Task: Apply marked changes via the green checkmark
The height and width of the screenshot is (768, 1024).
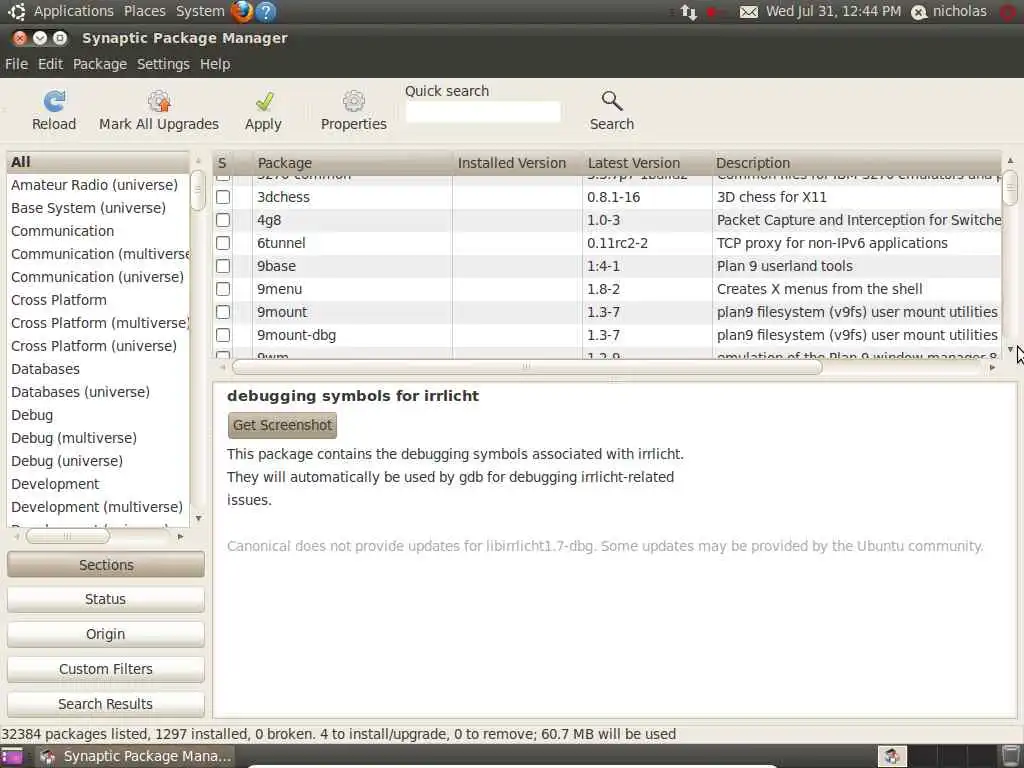Action: (x=264, y=101)
